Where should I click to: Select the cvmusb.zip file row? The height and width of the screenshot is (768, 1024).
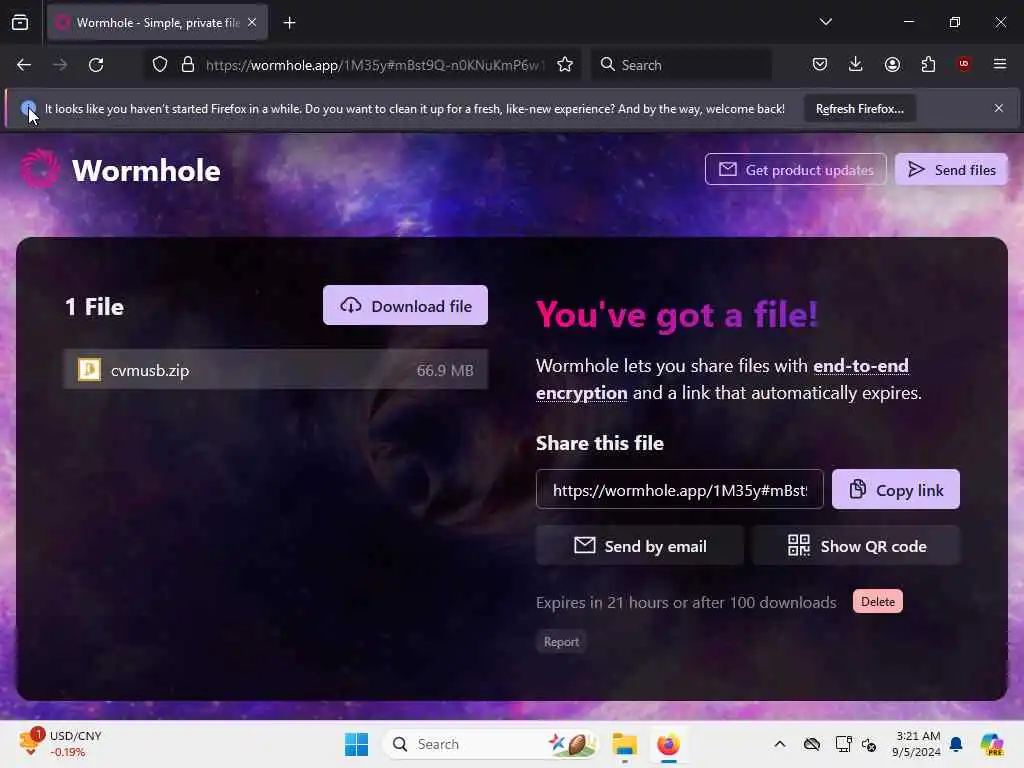pos(275,370)
